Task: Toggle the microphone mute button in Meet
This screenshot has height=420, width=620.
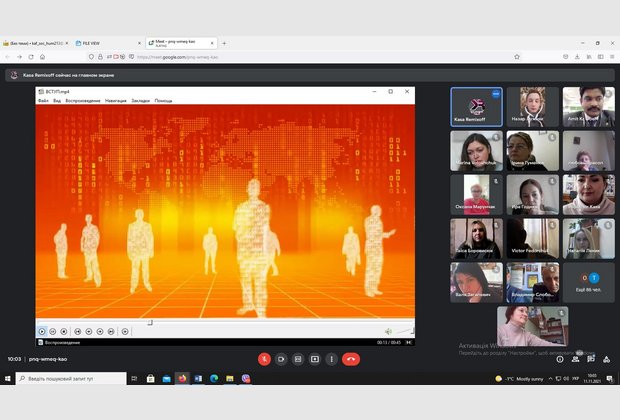Action: click(x=264, y=358)
